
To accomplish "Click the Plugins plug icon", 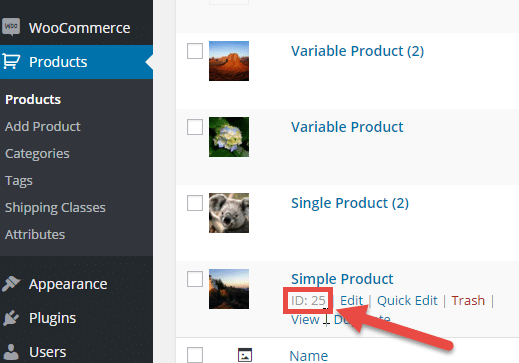I will point(11,318).
